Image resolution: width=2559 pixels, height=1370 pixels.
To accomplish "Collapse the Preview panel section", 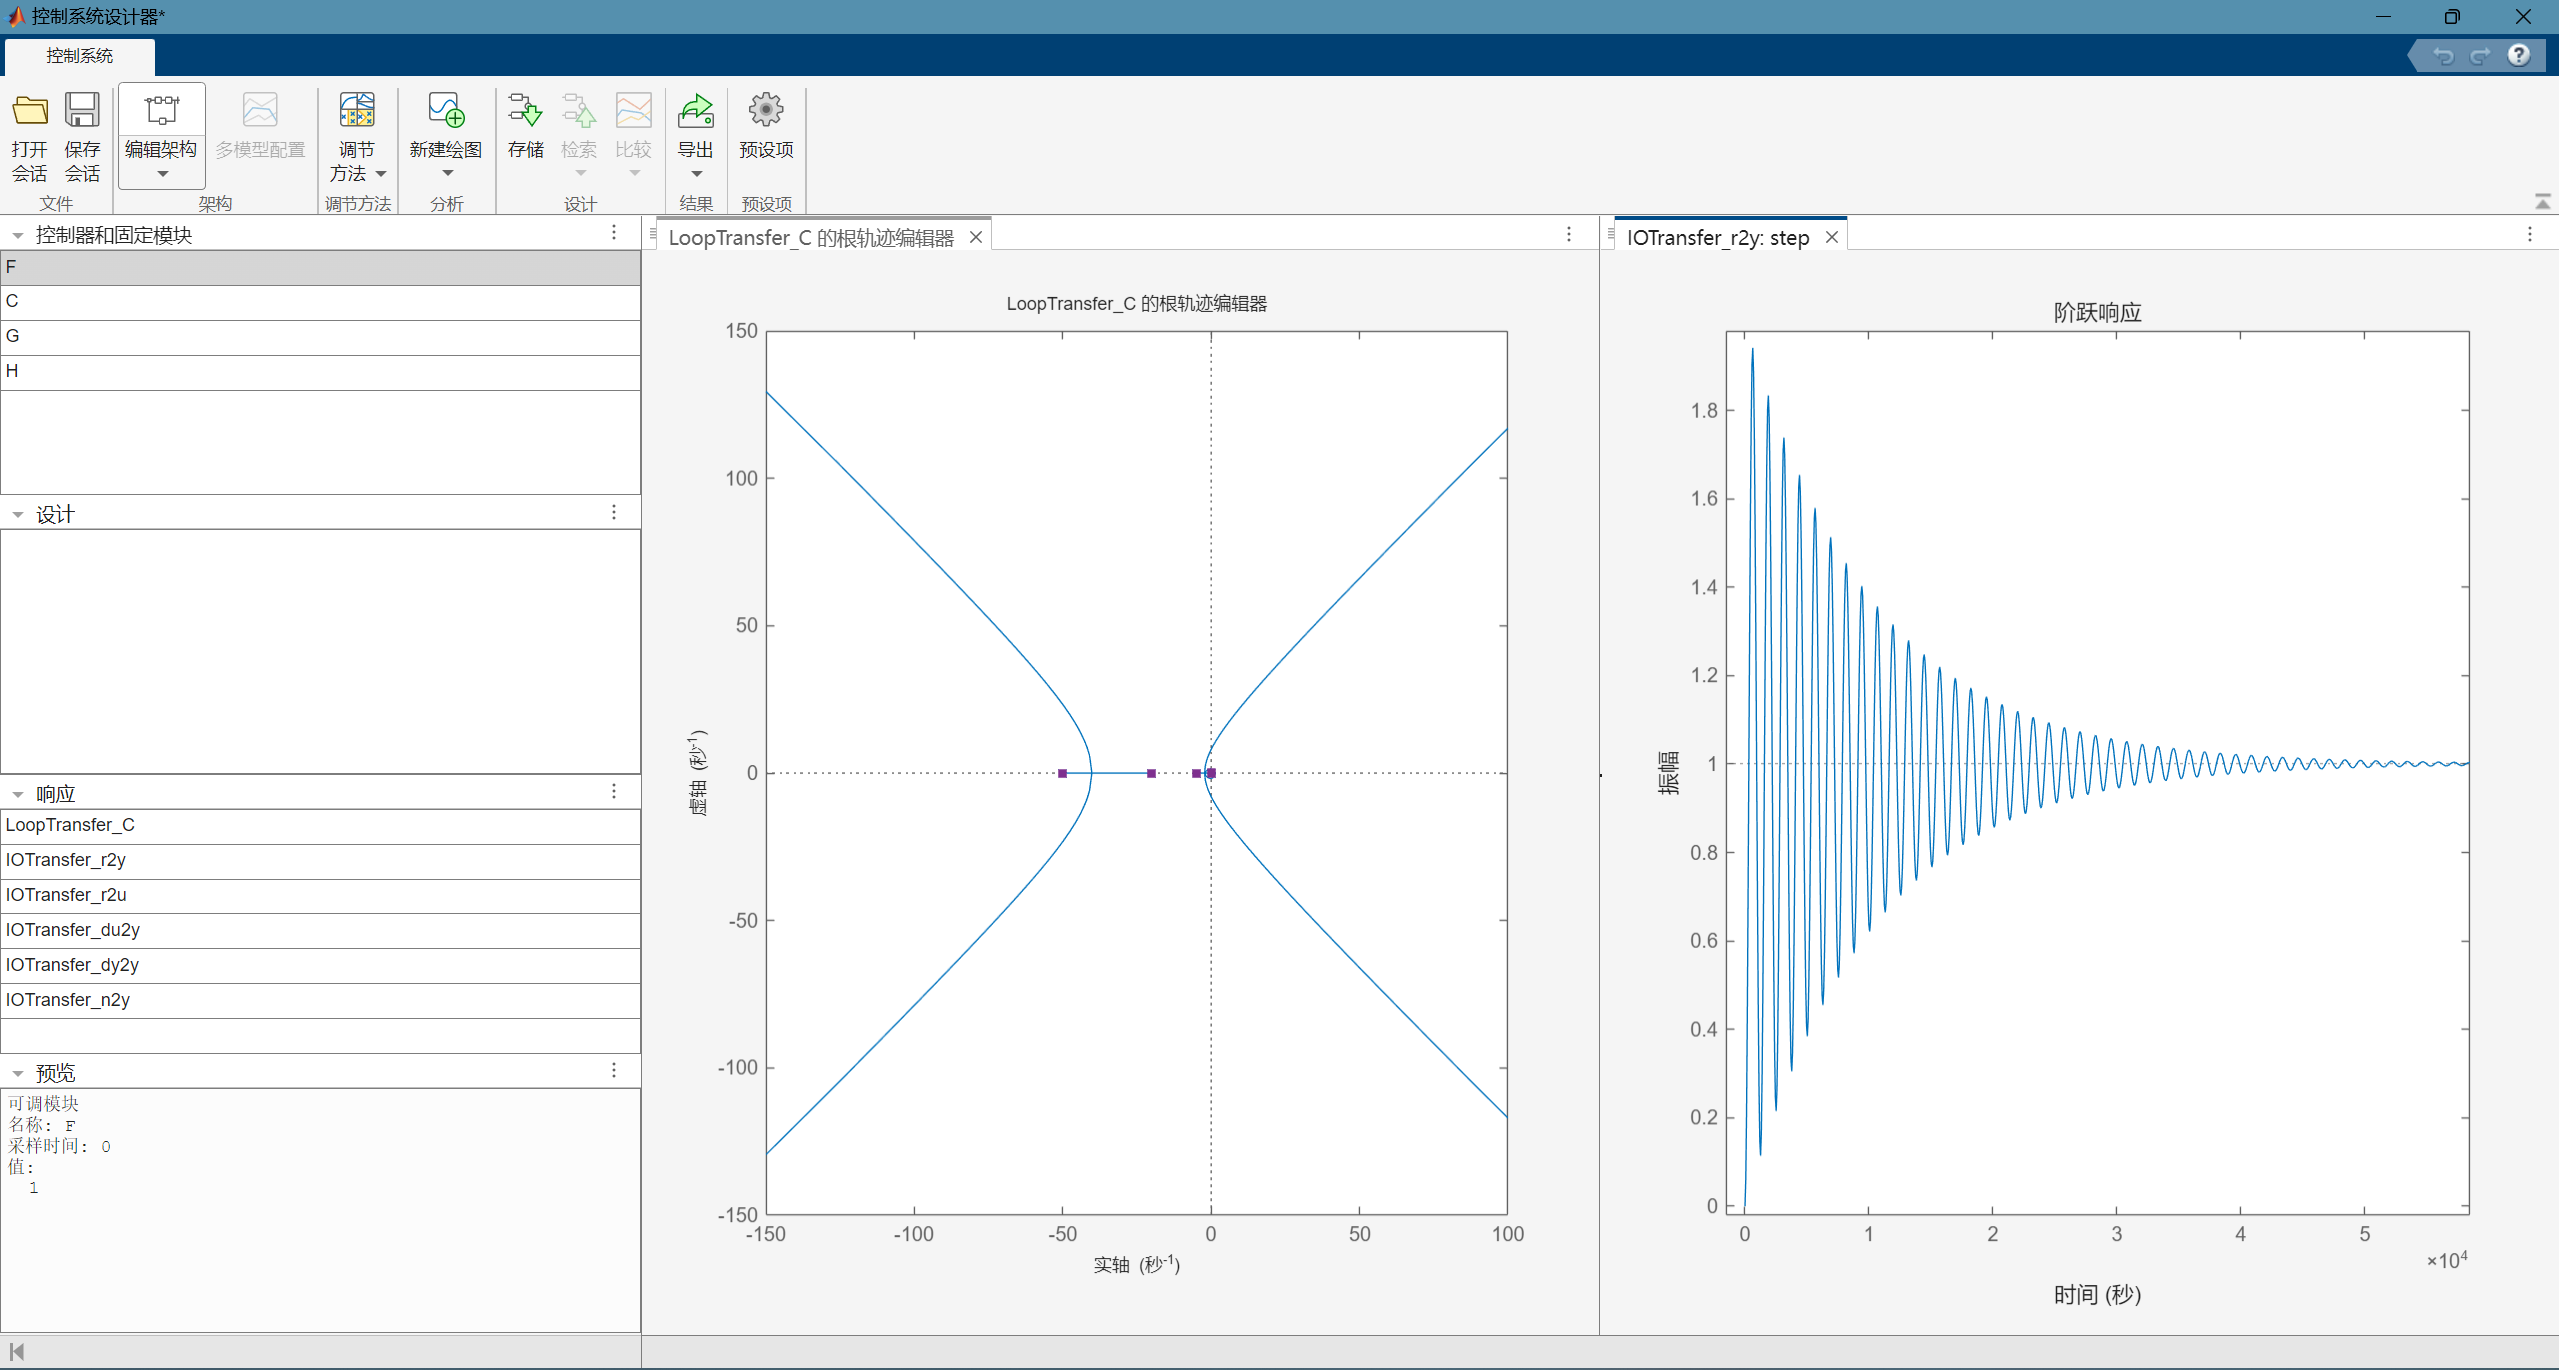I will pos(18,1074).
